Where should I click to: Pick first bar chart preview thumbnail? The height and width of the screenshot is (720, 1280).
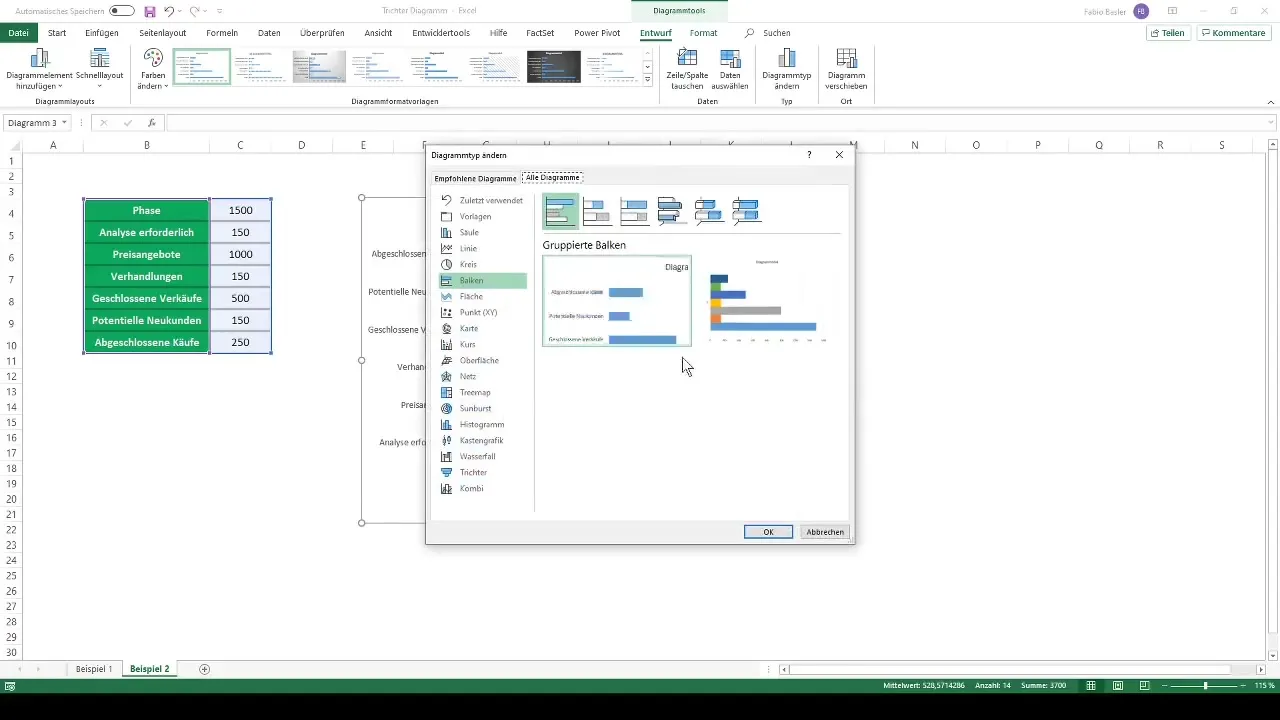[x=617, y=301]
